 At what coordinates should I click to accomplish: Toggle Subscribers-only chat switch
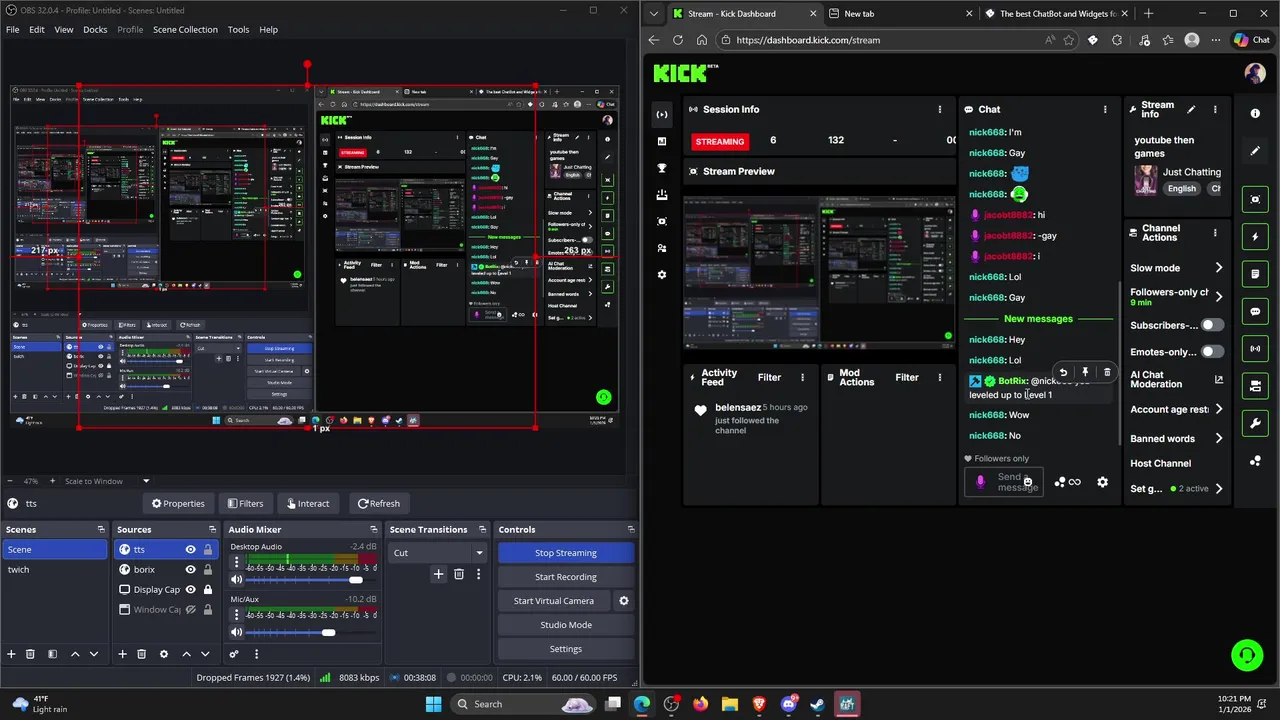[1212, 325]
